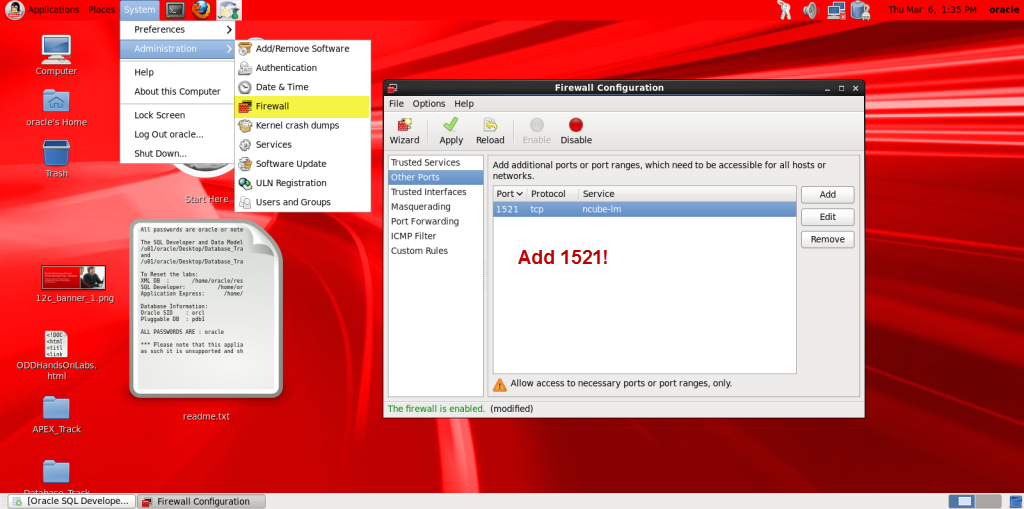The image size is (1024, 509).
Task: Select ICMP Filter in the sidebar
Action: 436,236
